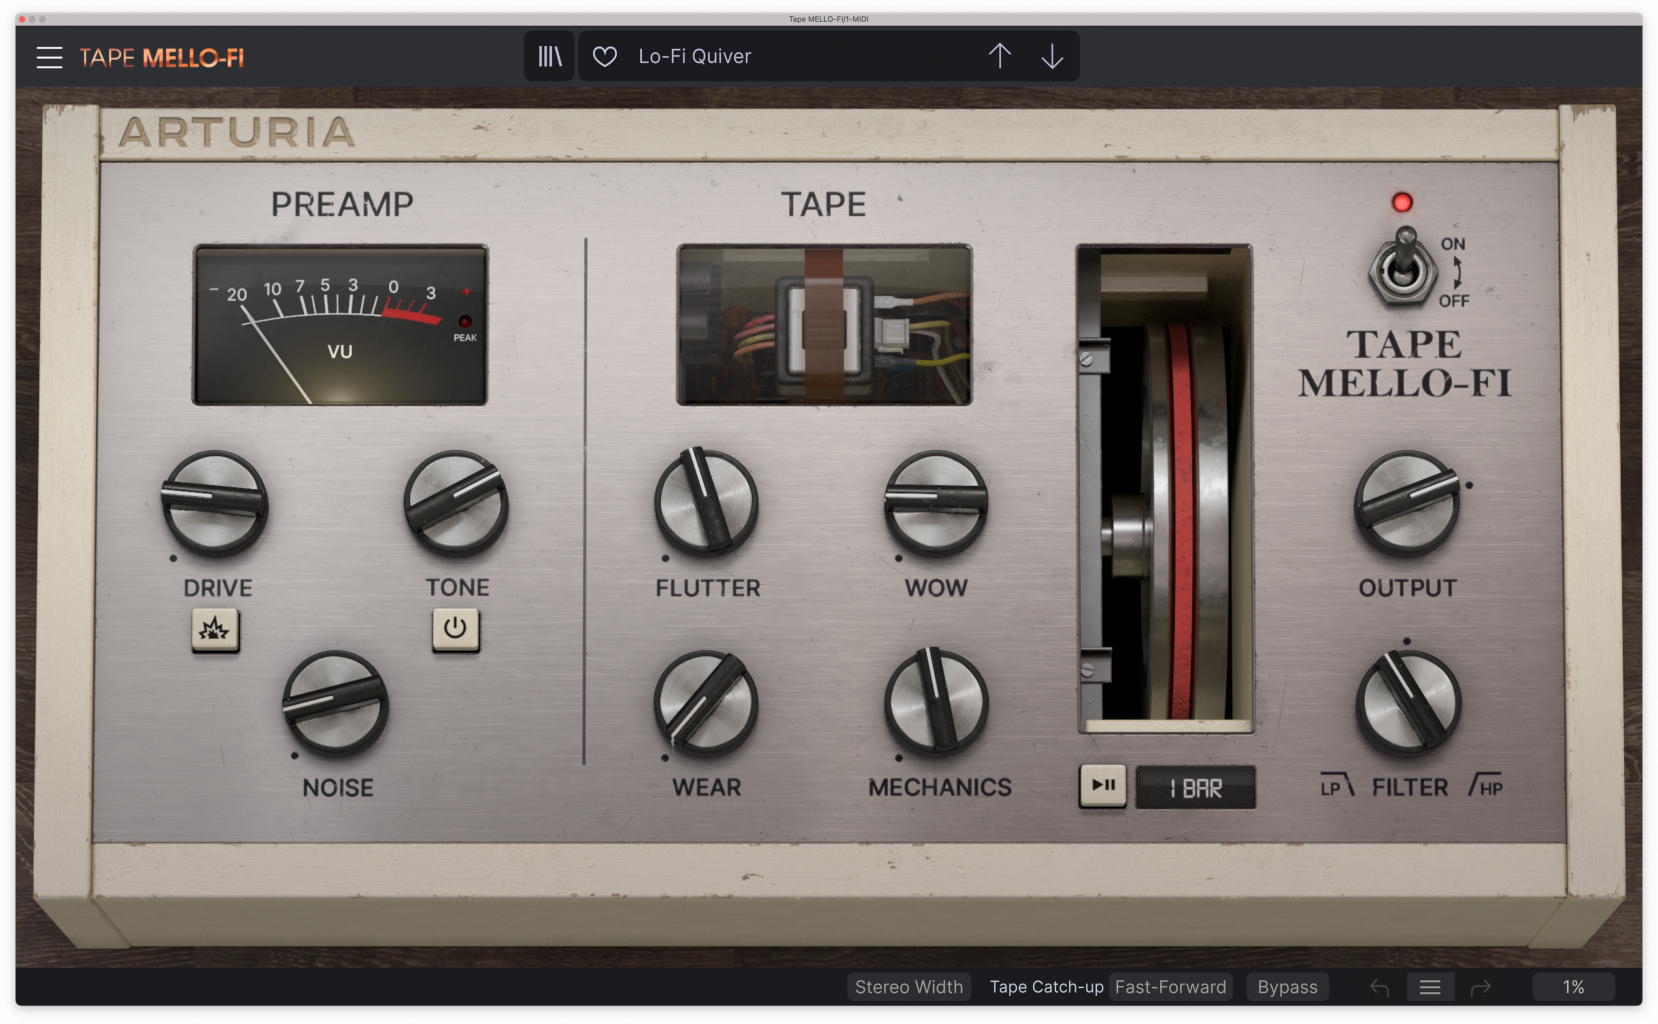This screenshot has height=1024, width=1658.
Task: Click the Wow knob
Action: 936,503
